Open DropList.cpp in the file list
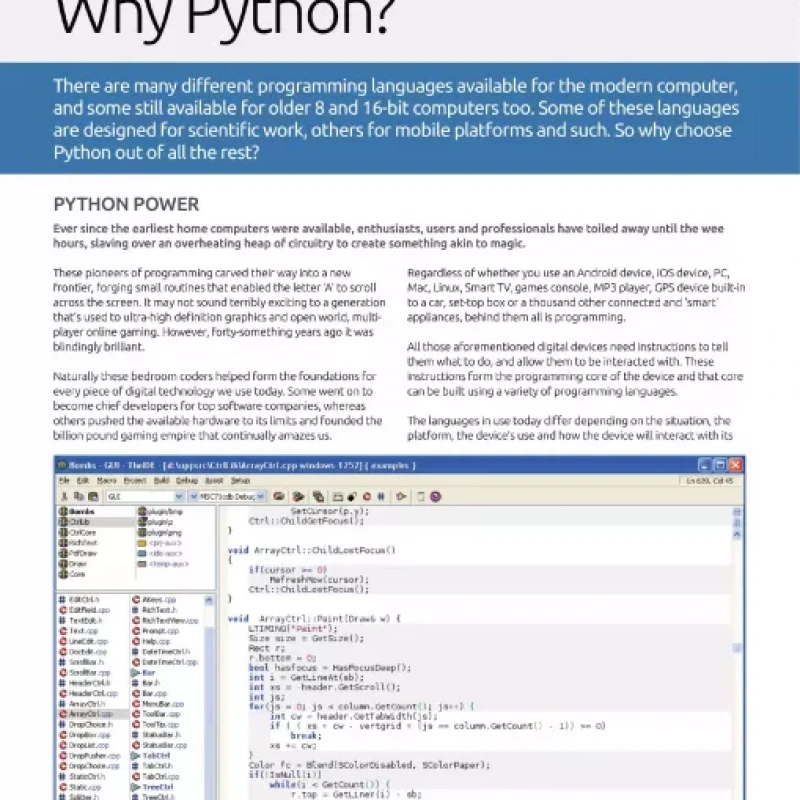 (x=84, y=745)
